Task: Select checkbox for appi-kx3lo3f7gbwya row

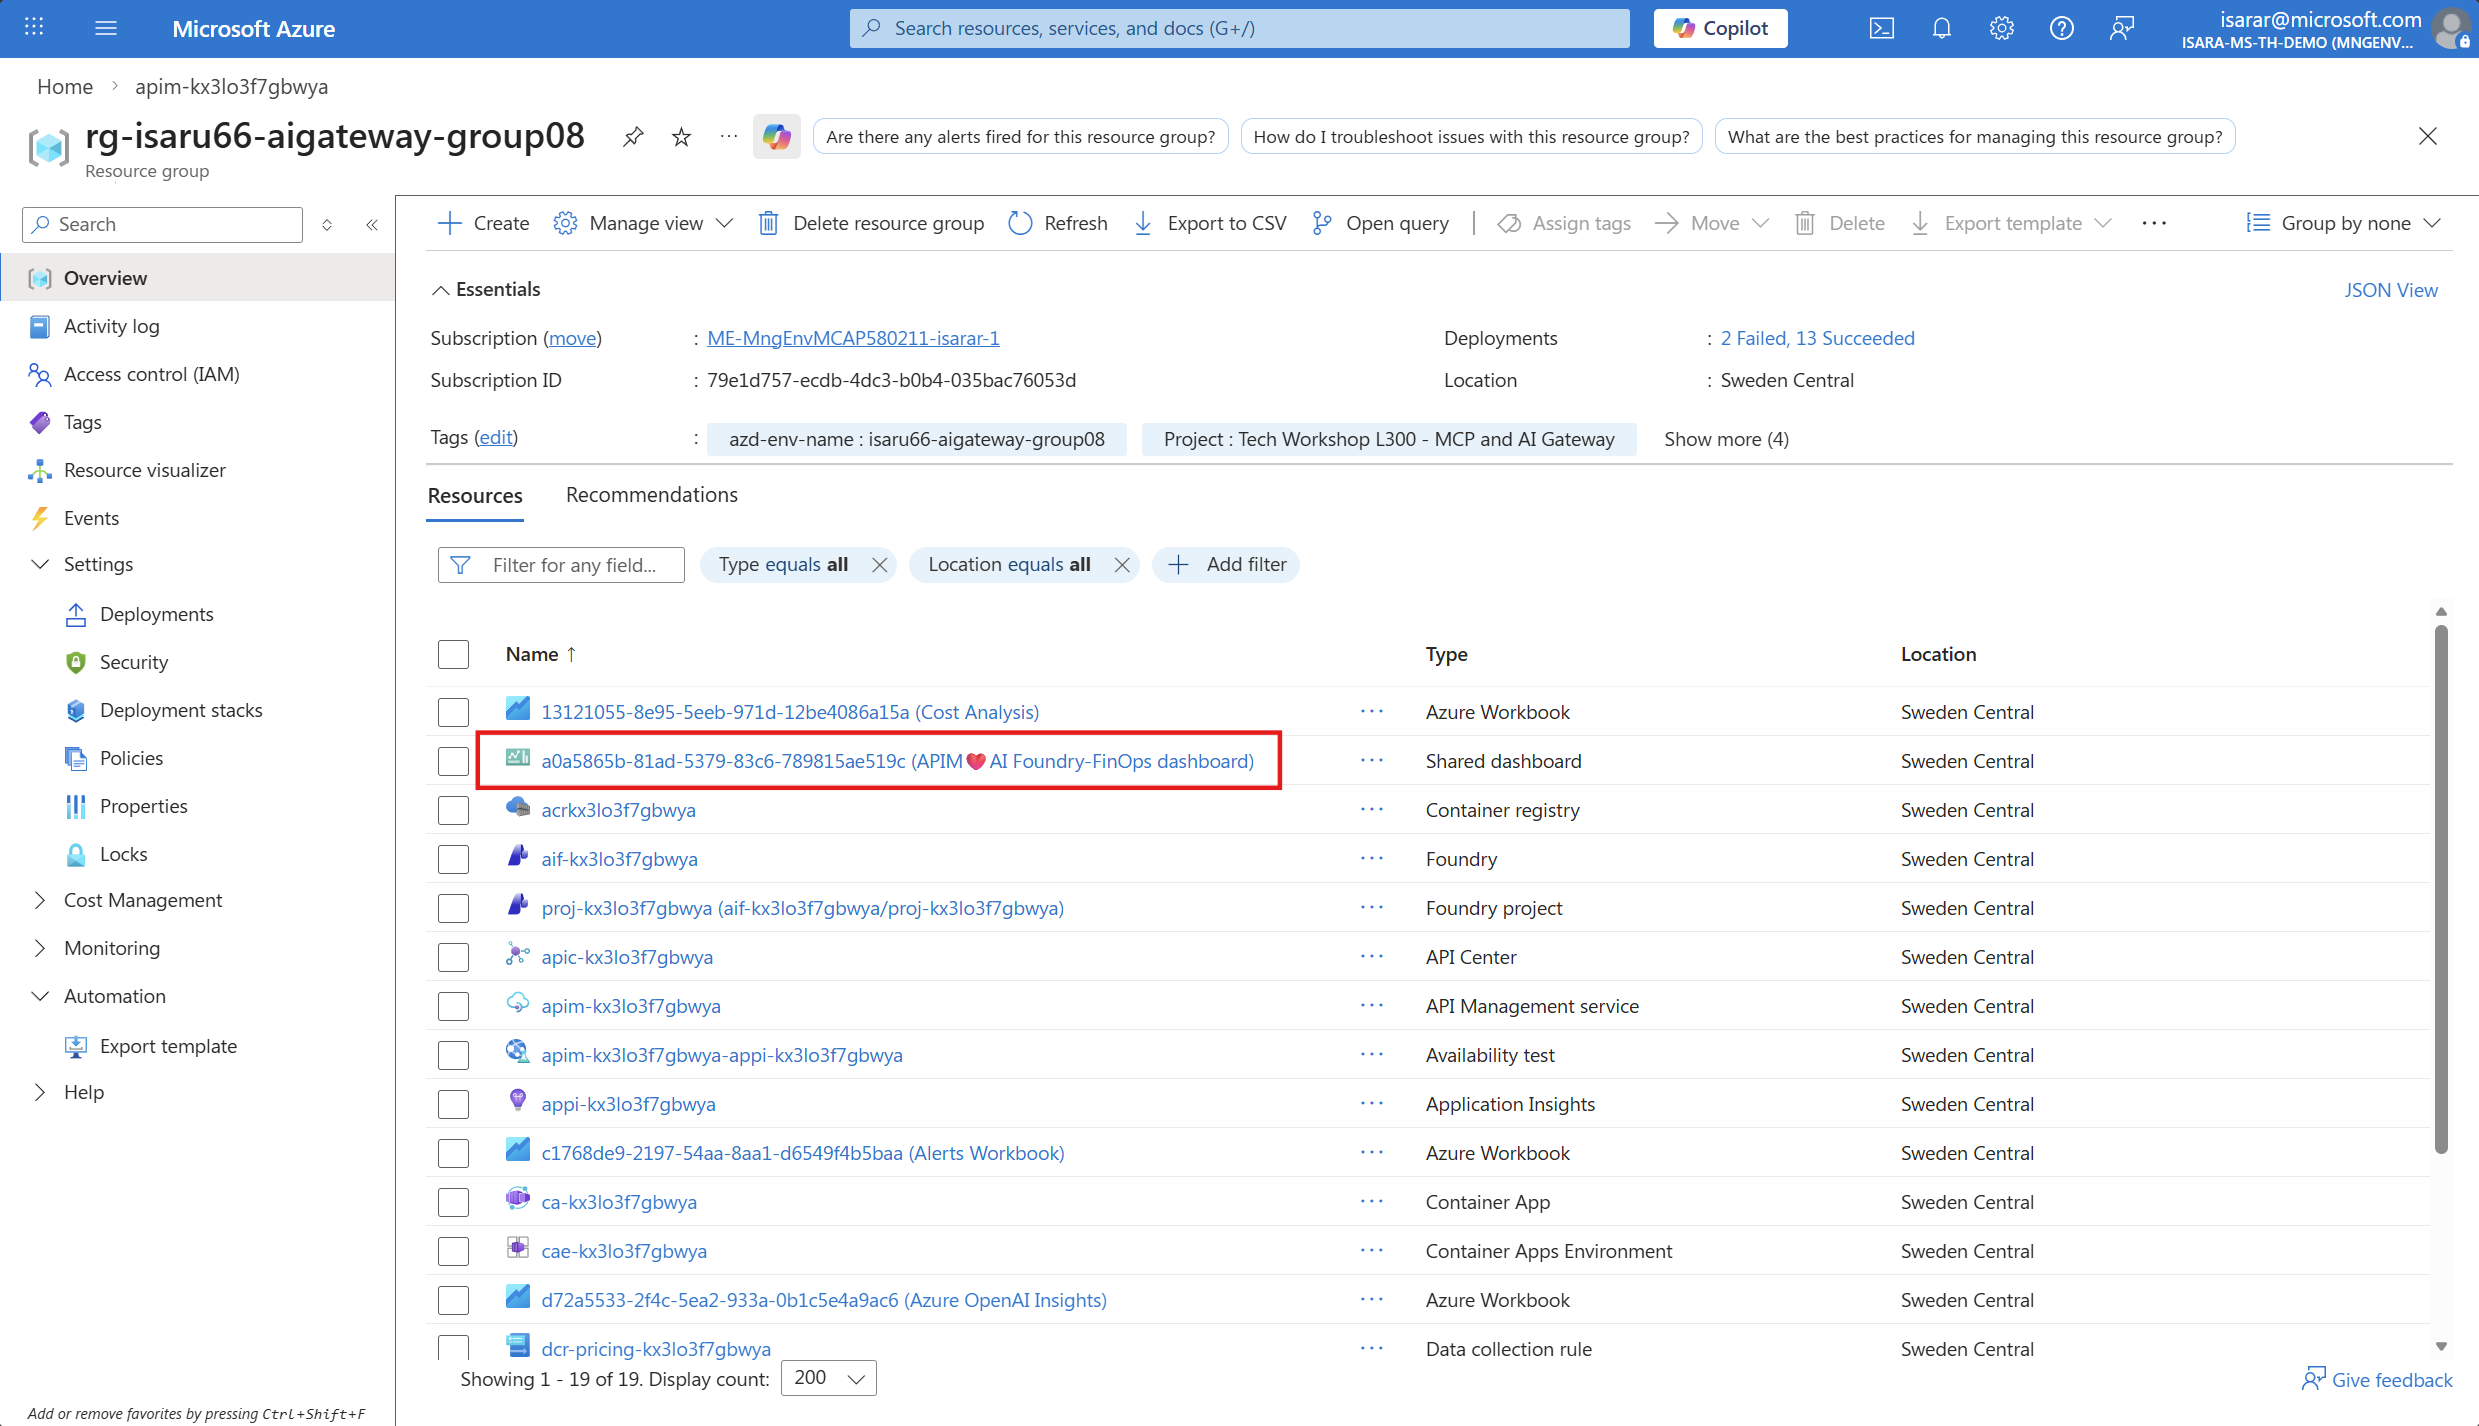Action: pyautogui.click(x=453, y=1104)
